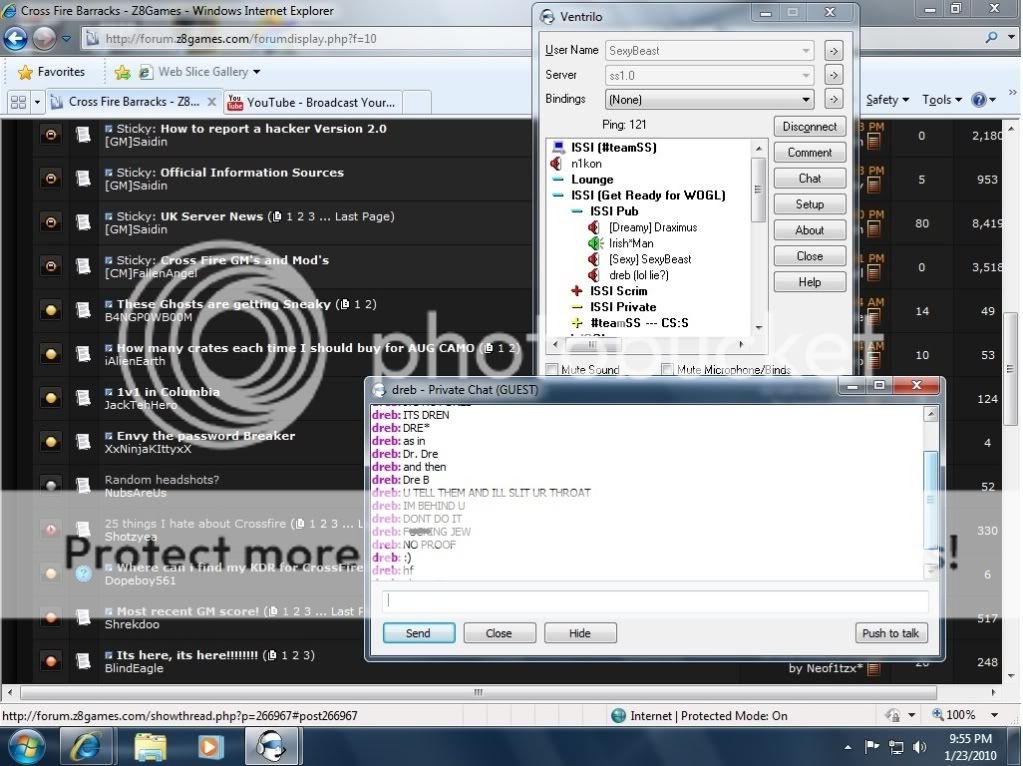Image resolution: width=1023 pixels, height=766 pixels.
Task: Open Windows Explorer folder icon in taskbar
Action: pyautogui.click(x=150, y=746)
